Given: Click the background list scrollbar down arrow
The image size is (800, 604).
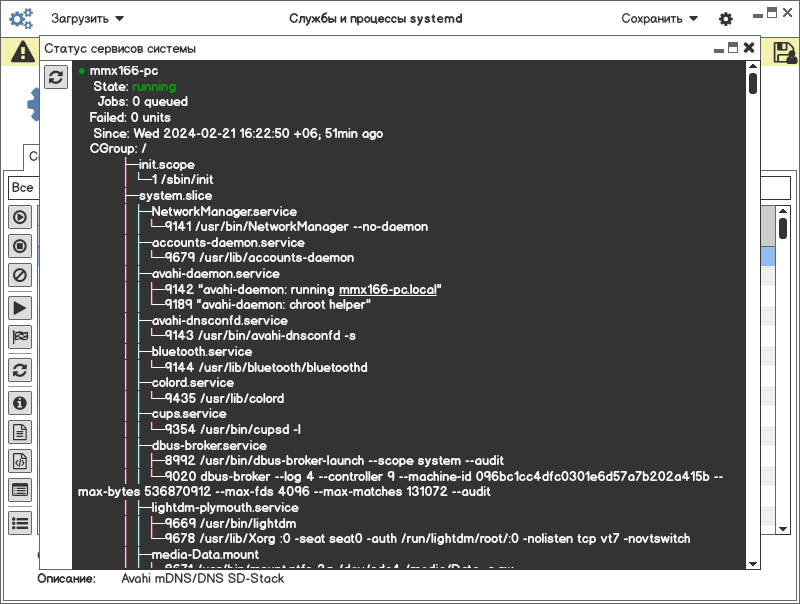Looking at the screenshot, I should pyautogui.click(x=783, y=529).
